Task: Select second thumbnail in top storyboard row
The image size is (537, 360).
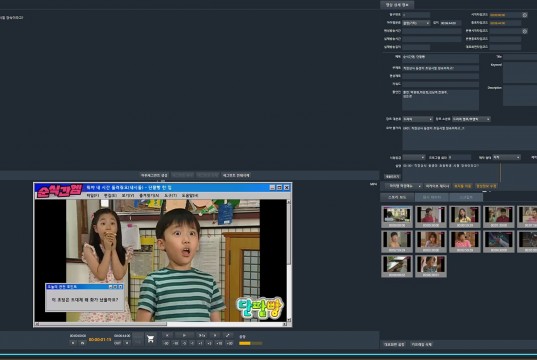Action: (x=431, y=216)
